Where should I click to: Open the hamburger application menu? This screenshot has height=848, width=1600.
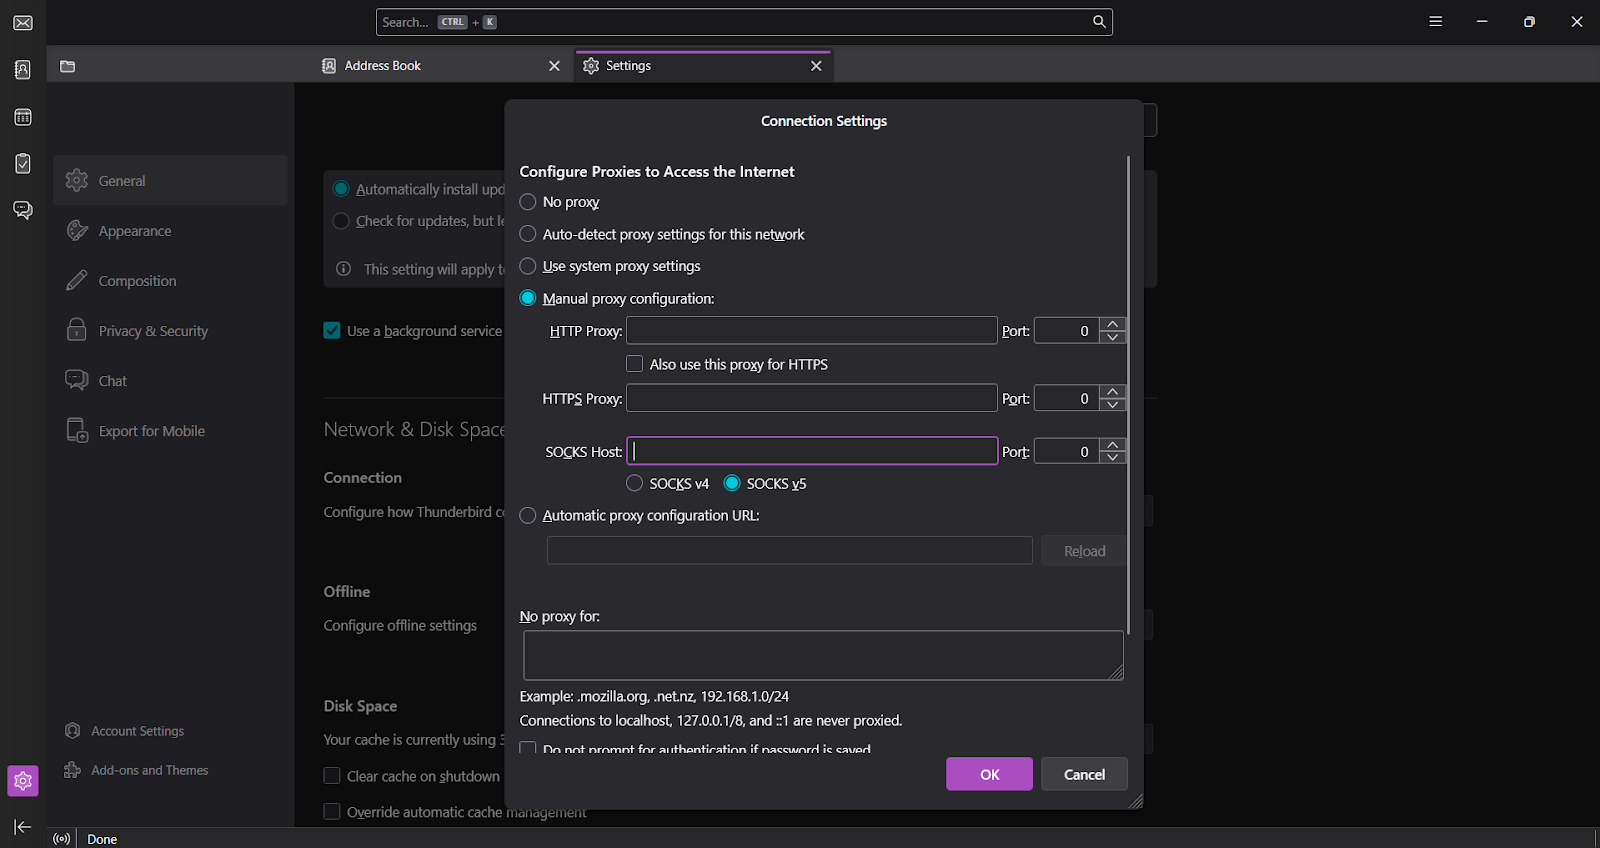[x=1435, y=22]
